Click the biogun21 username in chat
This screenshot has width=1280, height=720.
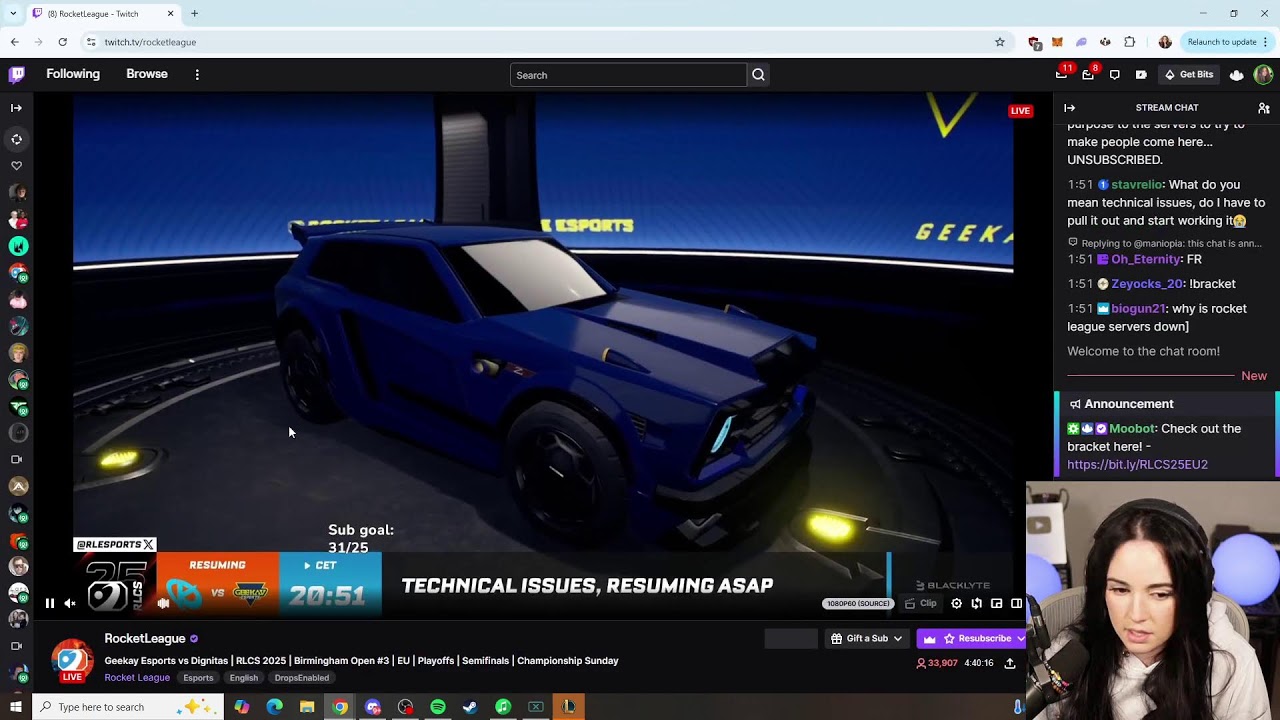(x=1138, y=309)
